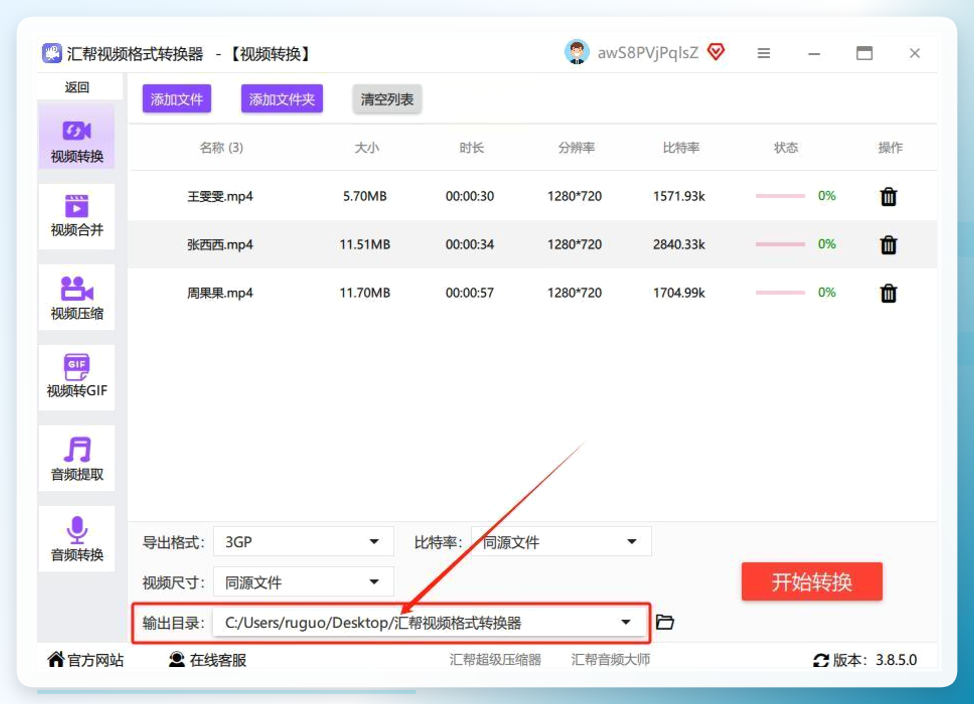The height and width of the screenshot is (704, 974).
Task: Select the file name 周果果.mp4
Action: pos(220,293)
